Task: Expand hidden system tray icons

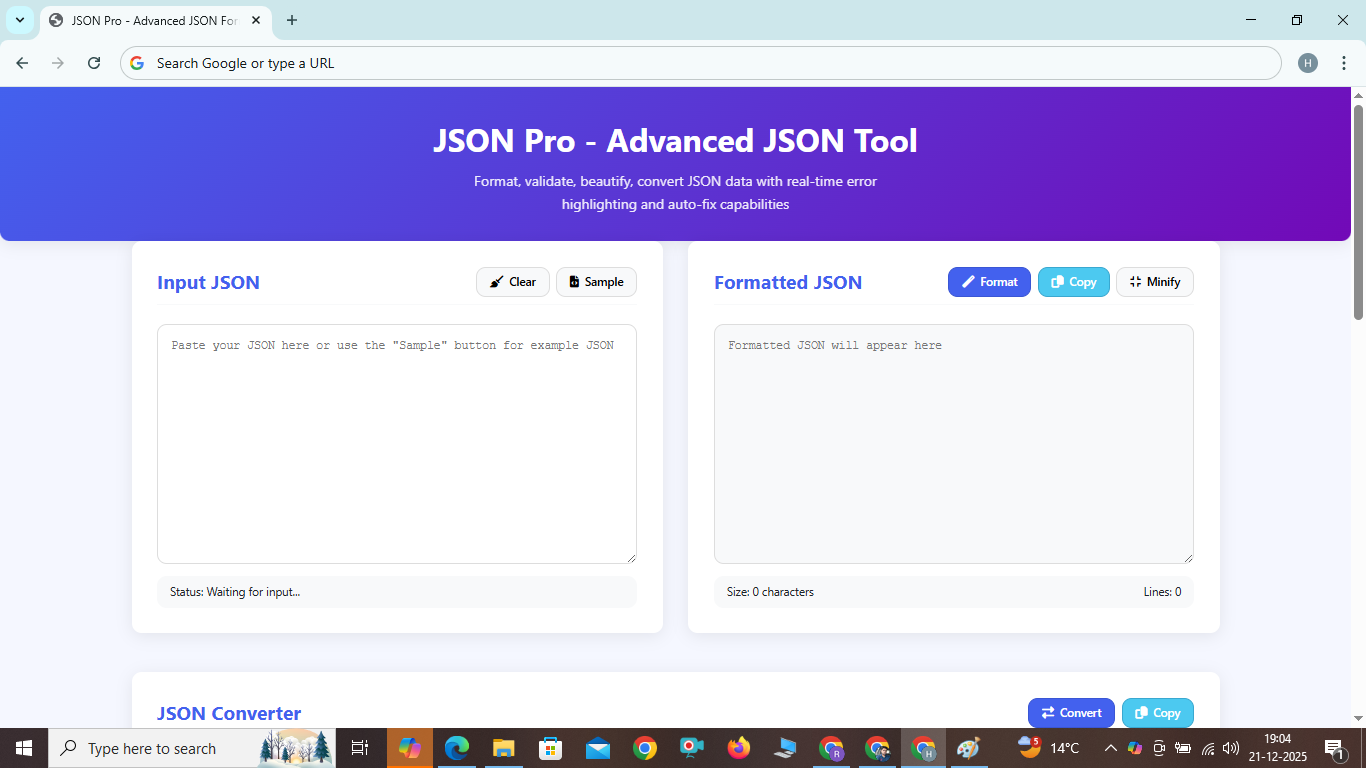Action: pos(1110,748)
